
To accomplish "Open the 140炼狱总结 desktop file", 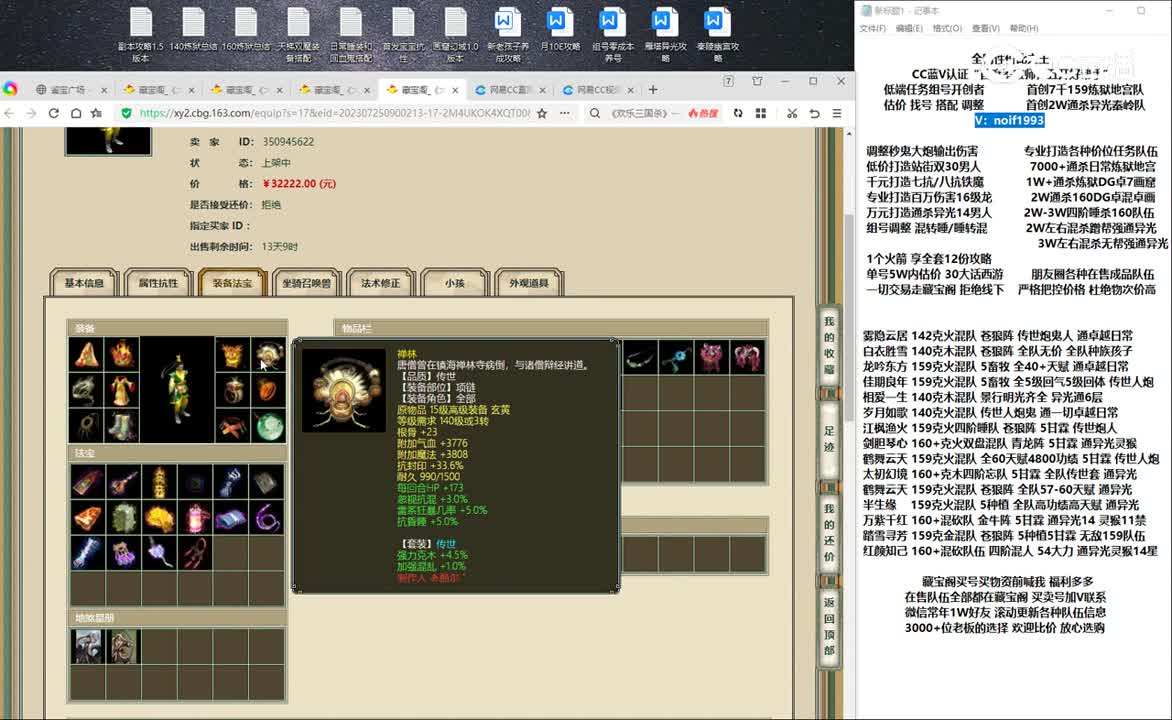I will [193, 30].
